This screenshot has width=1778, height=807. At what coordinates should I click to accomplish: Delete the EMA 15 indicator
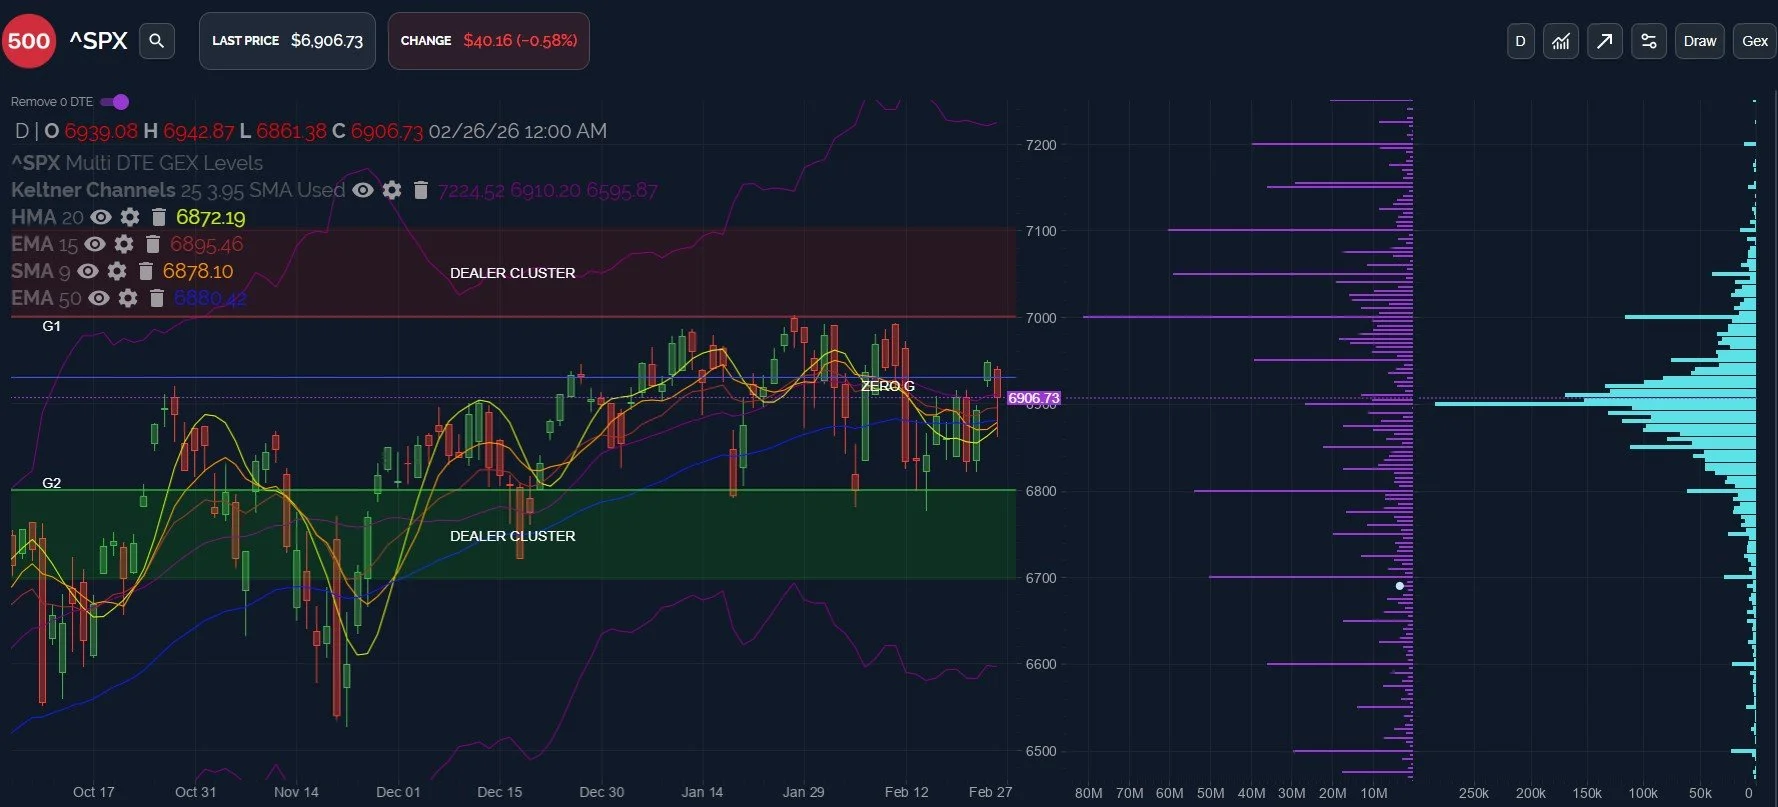pyautogui.click(x=153, y=244)
